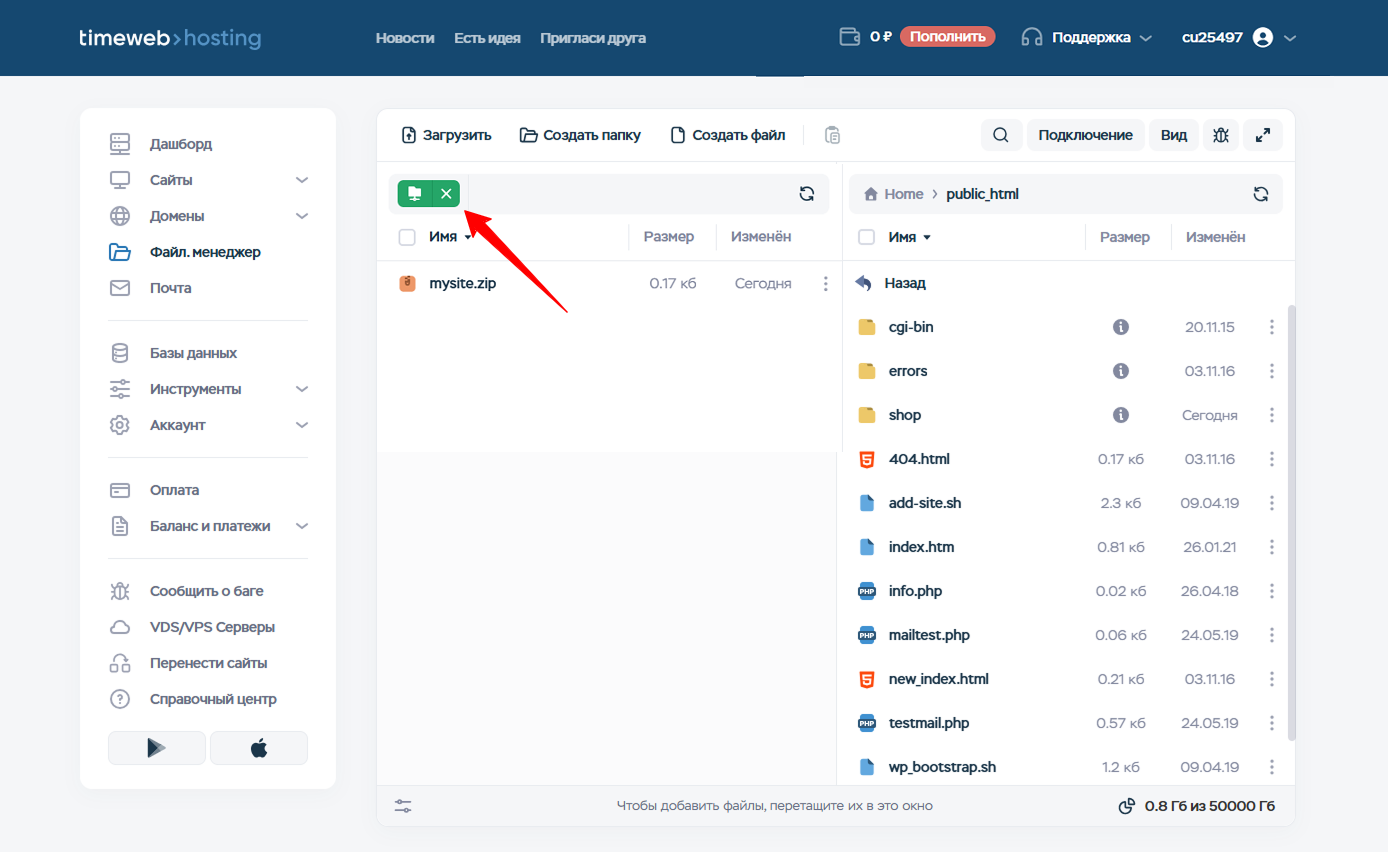Screen dimensions: 1388x852
Task: Open actions menu for add-site.sh
Action: 1272,503
